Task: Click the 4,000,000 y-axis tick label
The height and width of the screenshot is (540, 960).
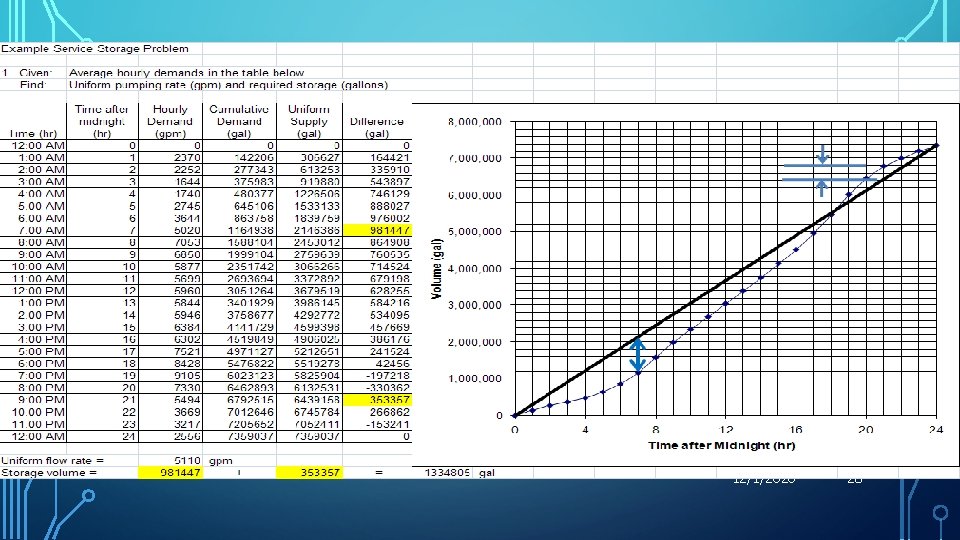Action: point(474,269)
